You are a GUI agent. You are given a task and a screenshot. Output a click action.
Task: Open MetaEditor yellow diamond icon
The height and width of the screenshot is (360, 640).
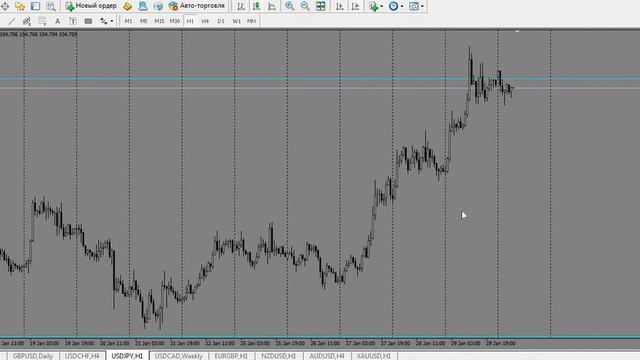127,6
